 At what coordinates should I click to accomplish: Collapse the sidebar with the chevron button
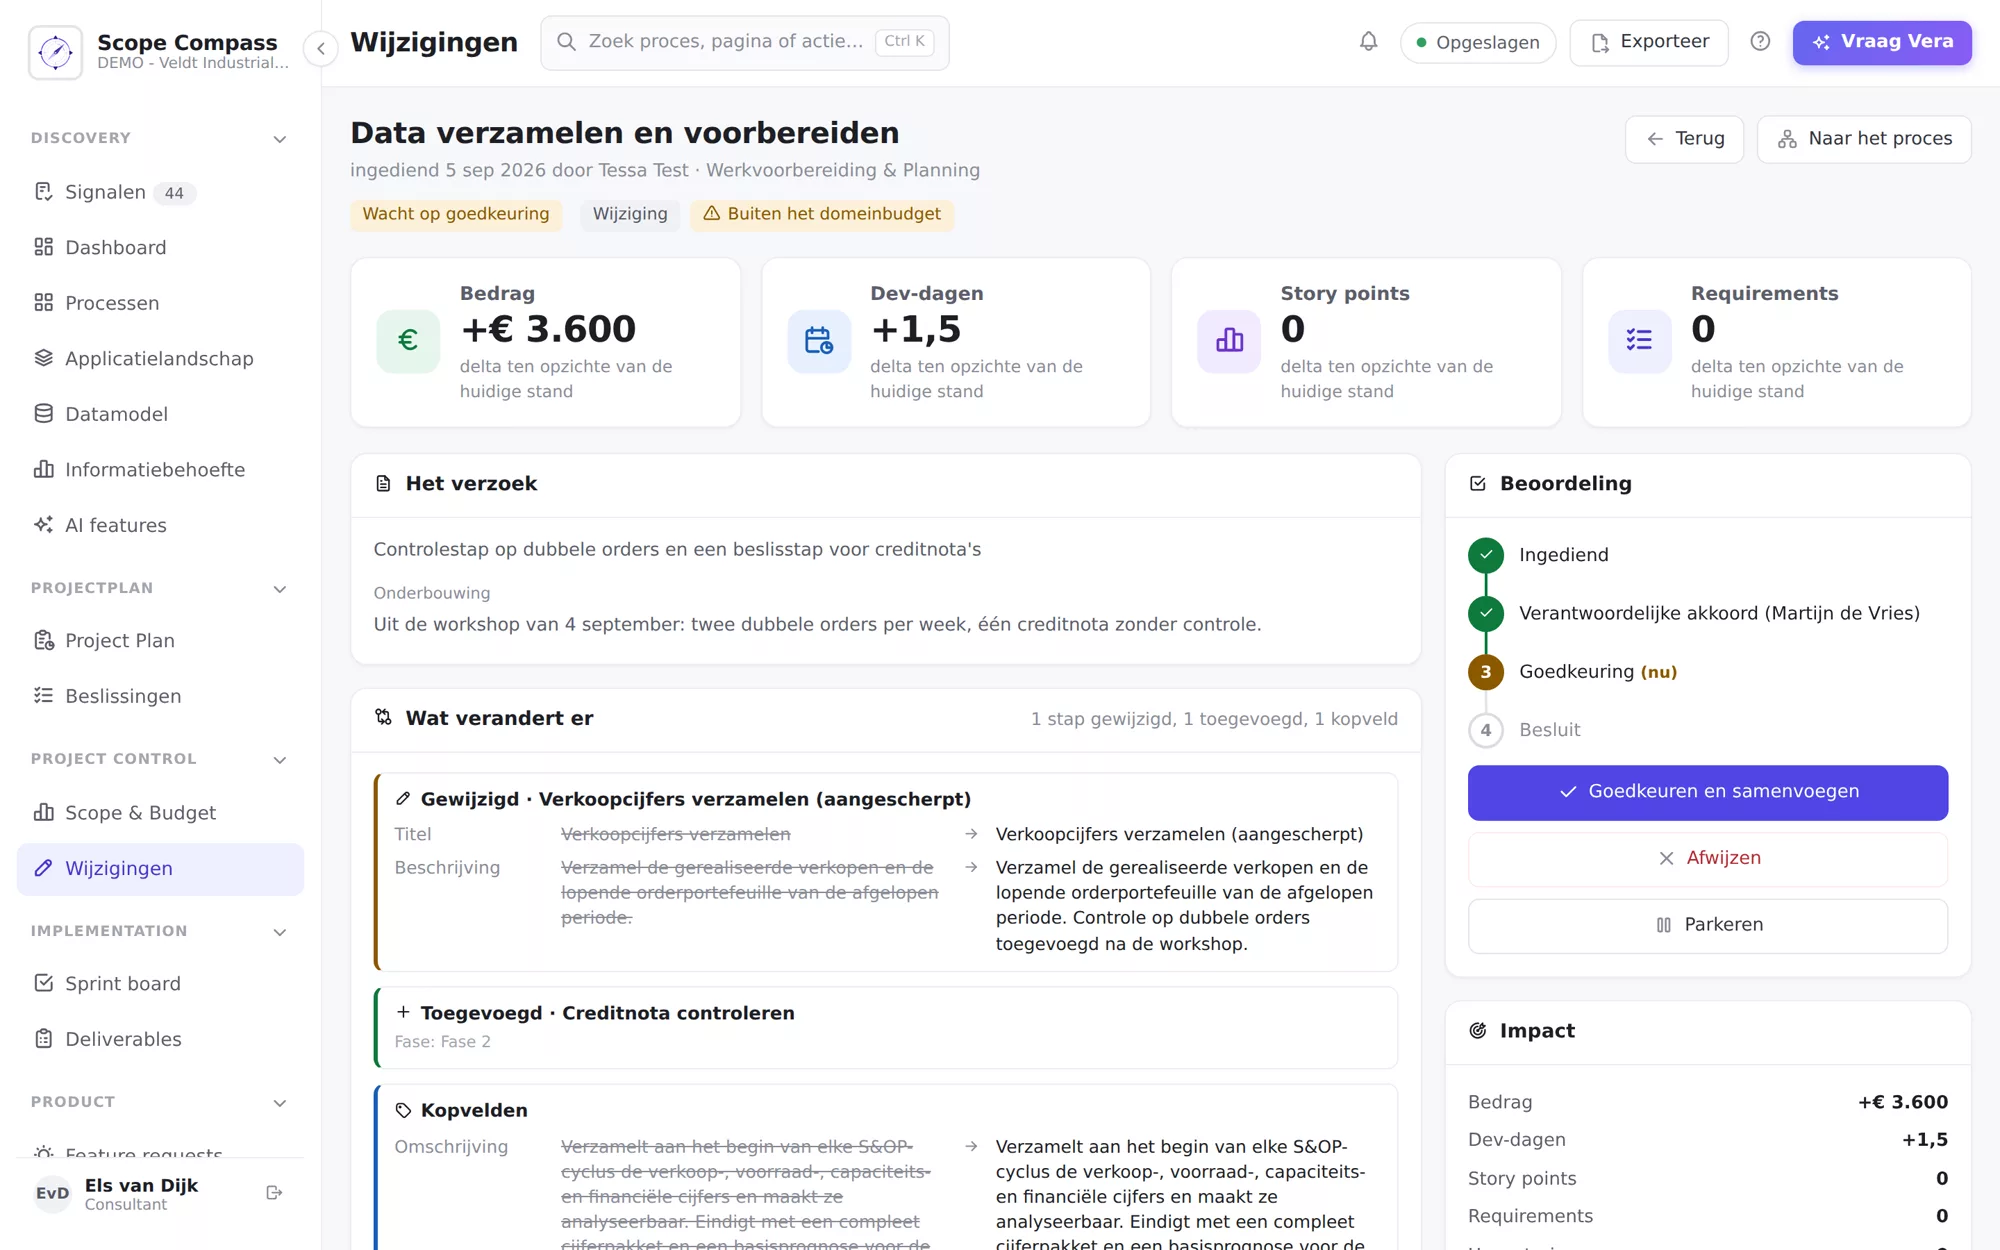point(321,48)
